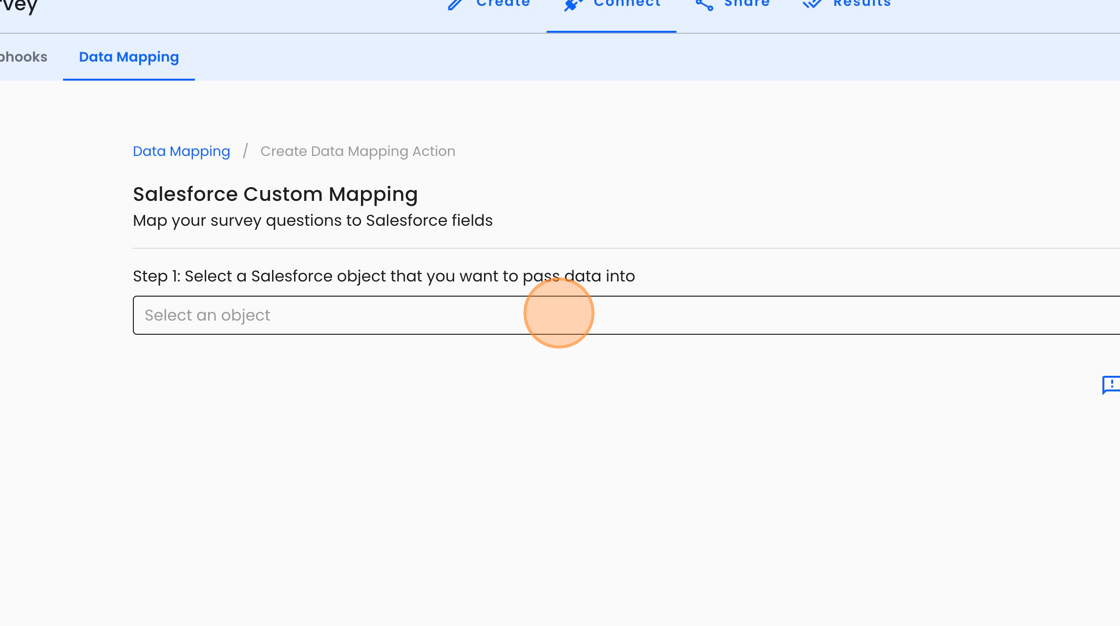Click the survey title at top left
This screenshot has height=626, width=1120.
coord(18,6)
